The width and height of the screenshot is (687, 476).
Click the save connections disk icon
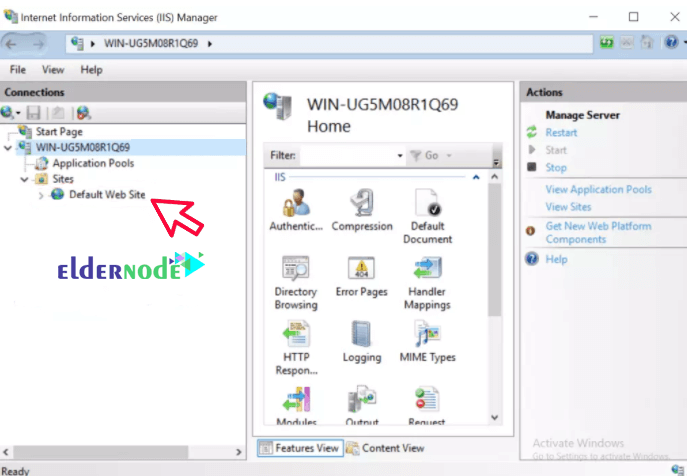pyautogui.click(x=33, y=113)
